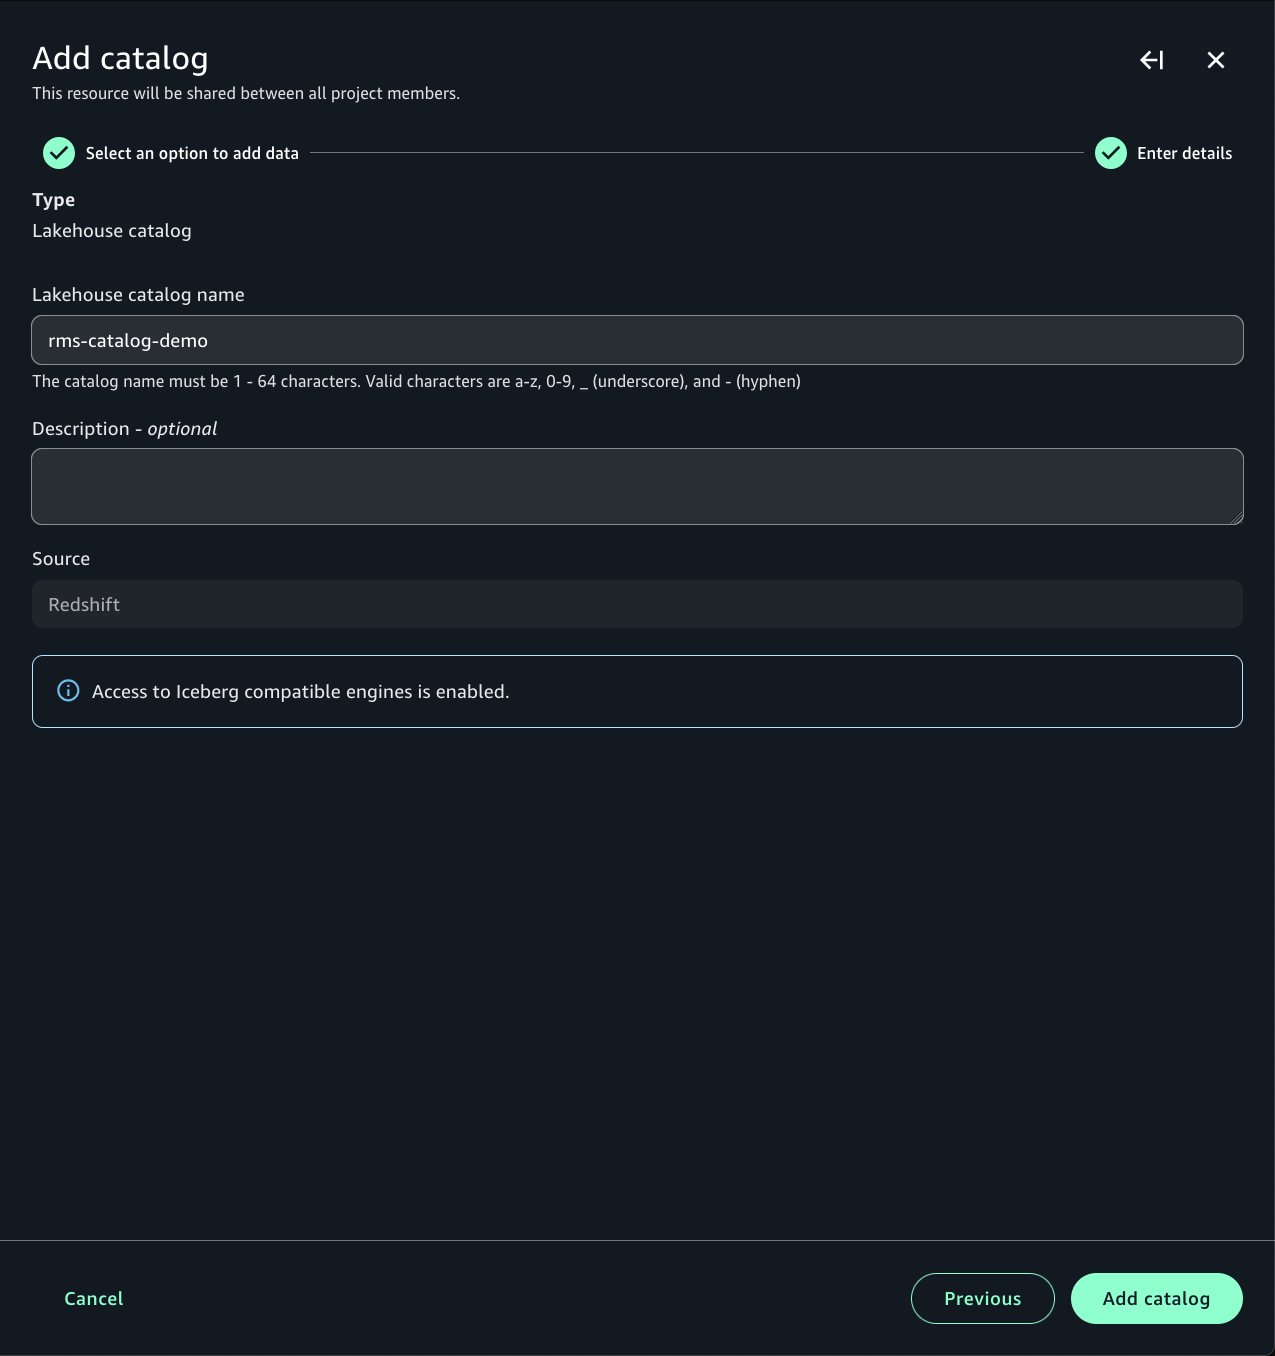Focus the Description optional text area
1275x1356 pixels.
pos(637,486)
